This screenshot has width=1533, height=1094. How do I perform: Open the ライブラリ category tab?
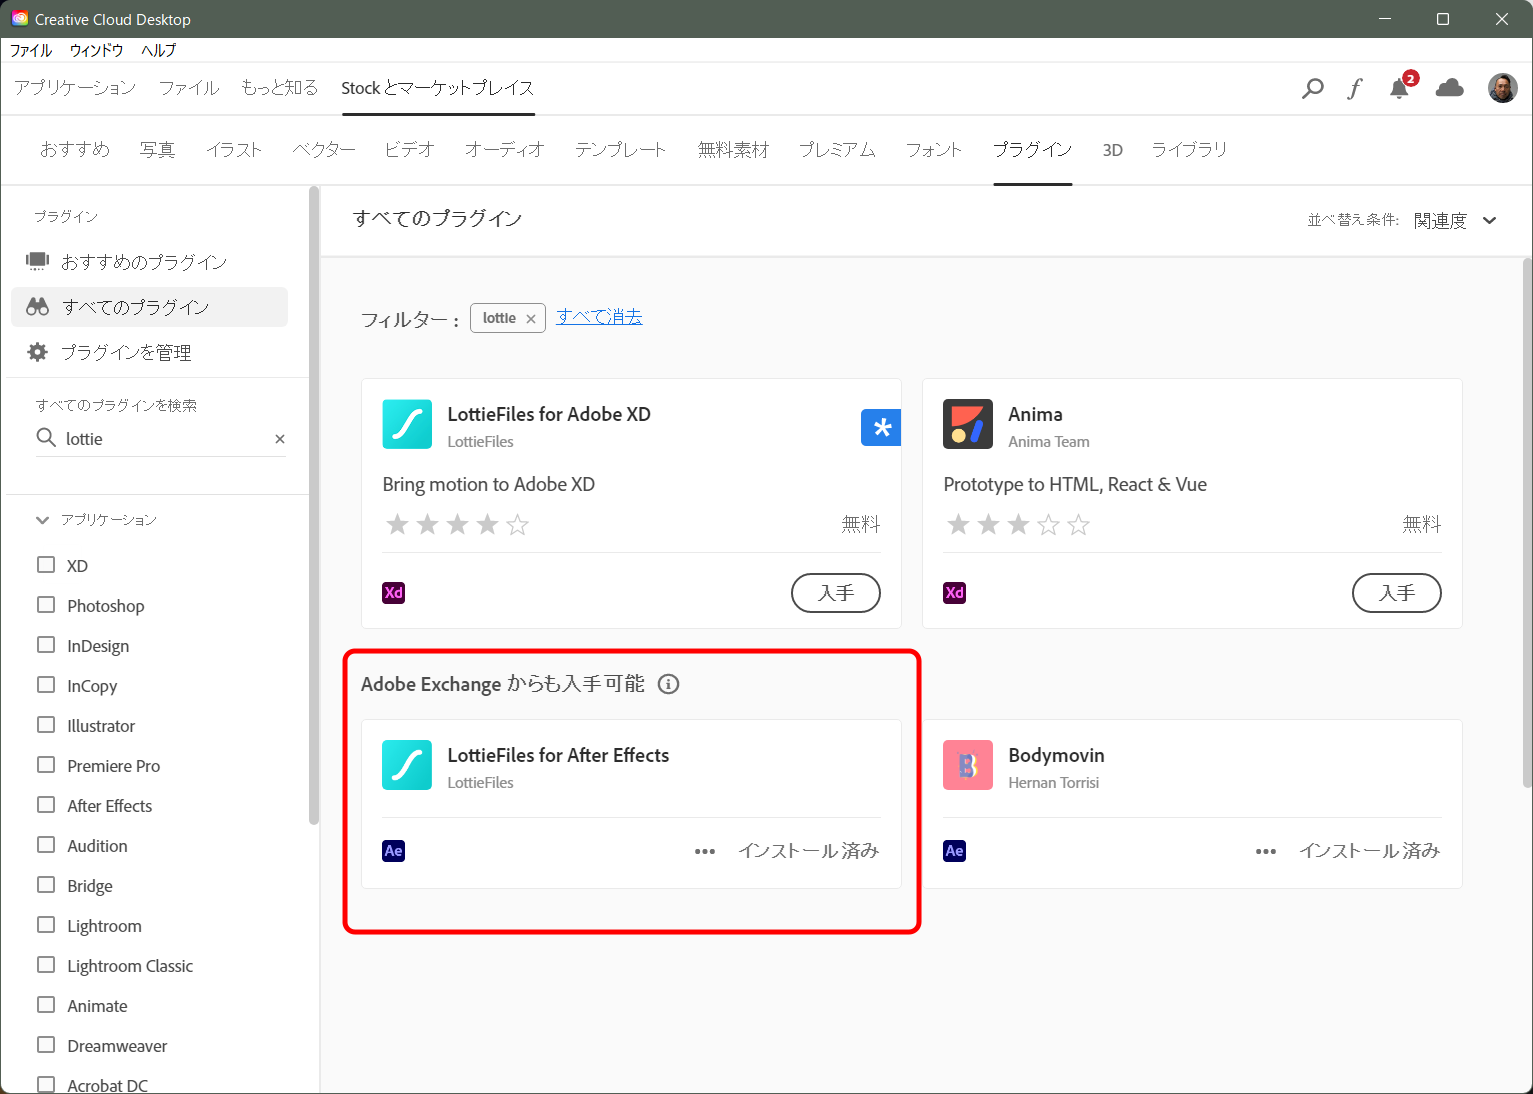tap(1189, 150)
